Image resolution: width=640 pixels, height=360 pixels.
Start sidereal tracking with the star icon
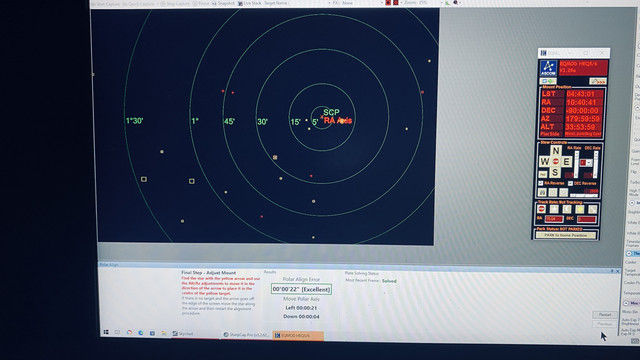pos(554,209)
